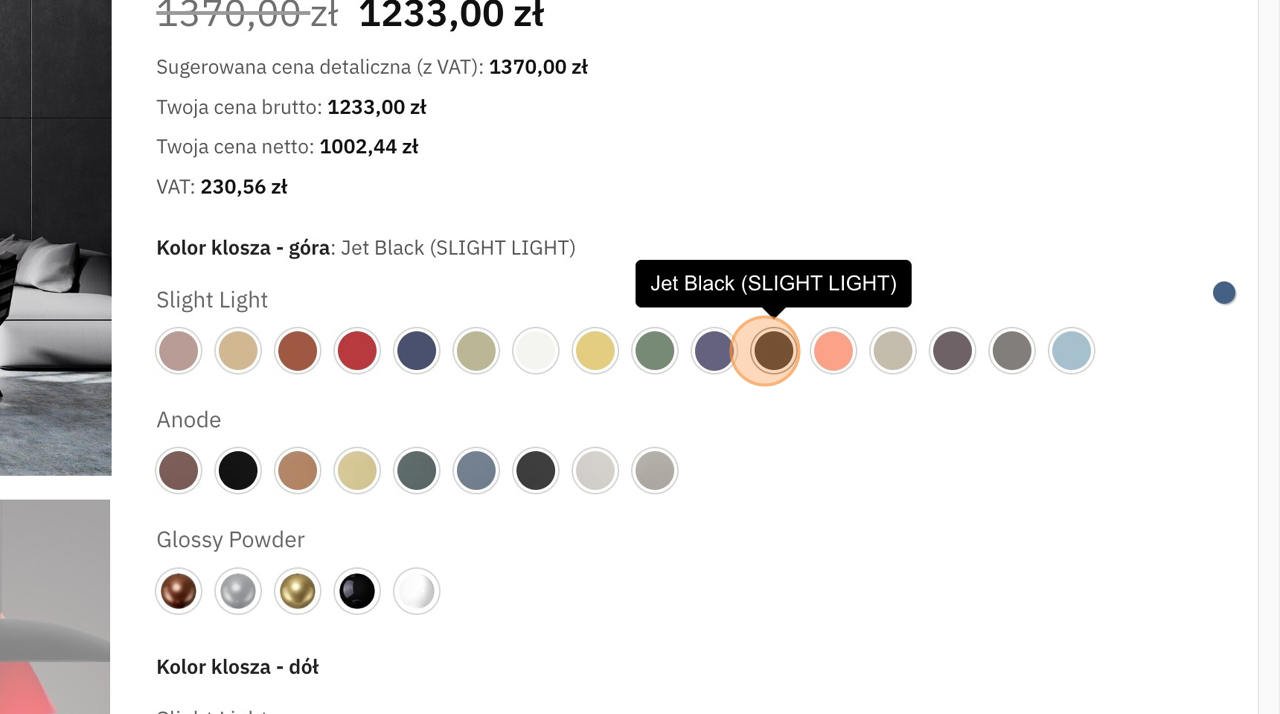Pick the white Slight Light swatch
1280x714 pixels.
[x=535, y=351]
